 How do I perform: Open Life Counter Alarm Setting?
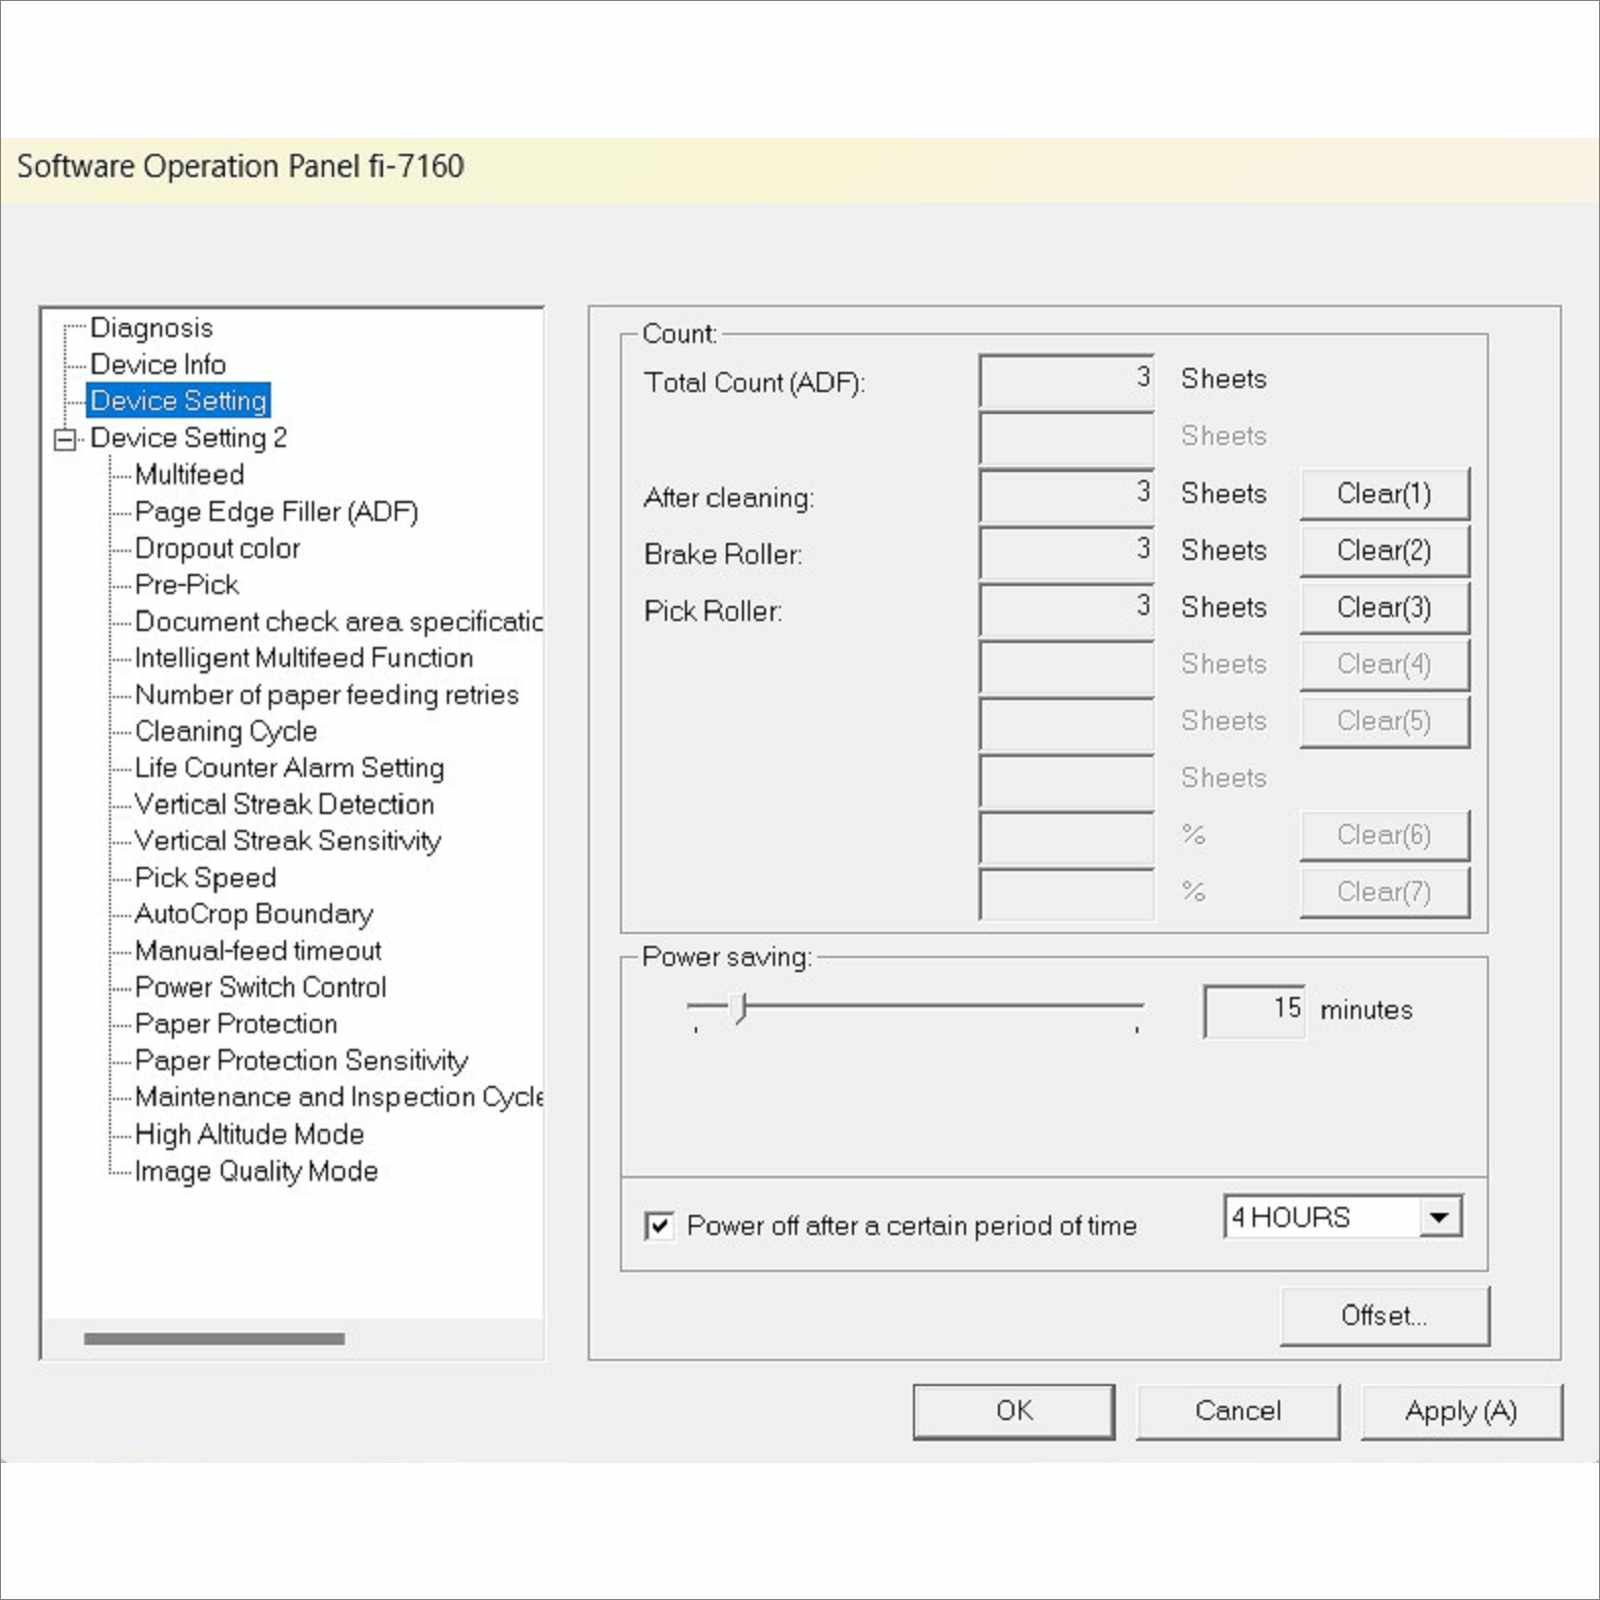289,767
